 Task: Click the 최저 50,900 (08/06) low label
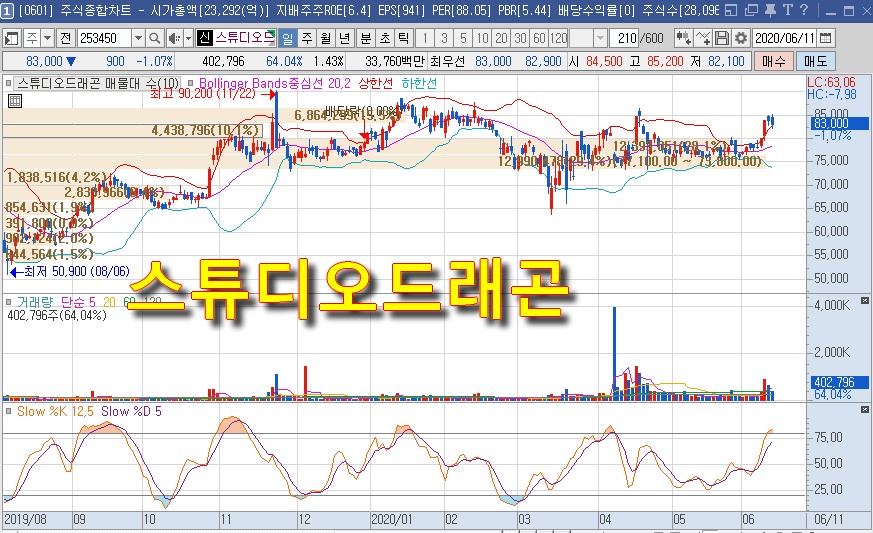(77, 271)
